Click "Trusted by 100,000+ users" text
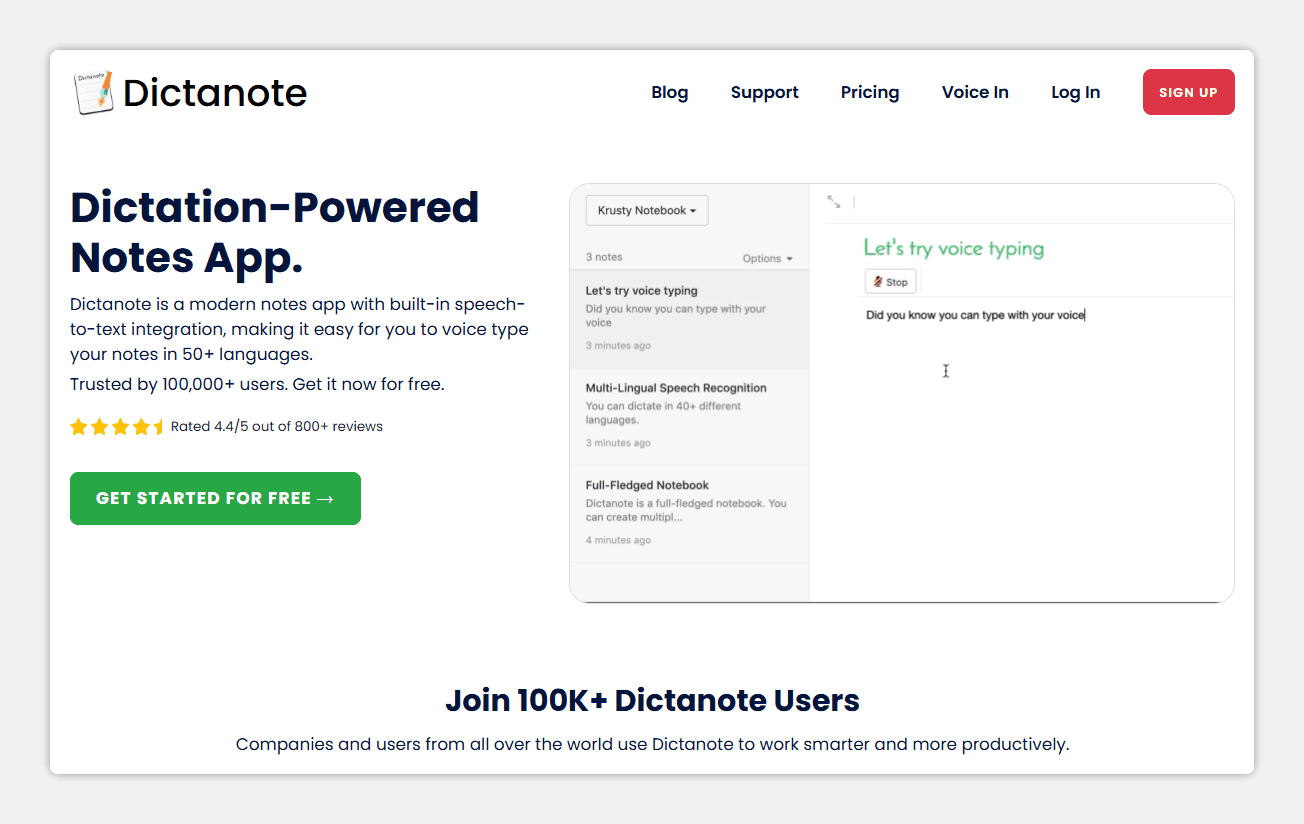Image resolution: width=1304 pixels, height=824 pixels. (179, 384)
